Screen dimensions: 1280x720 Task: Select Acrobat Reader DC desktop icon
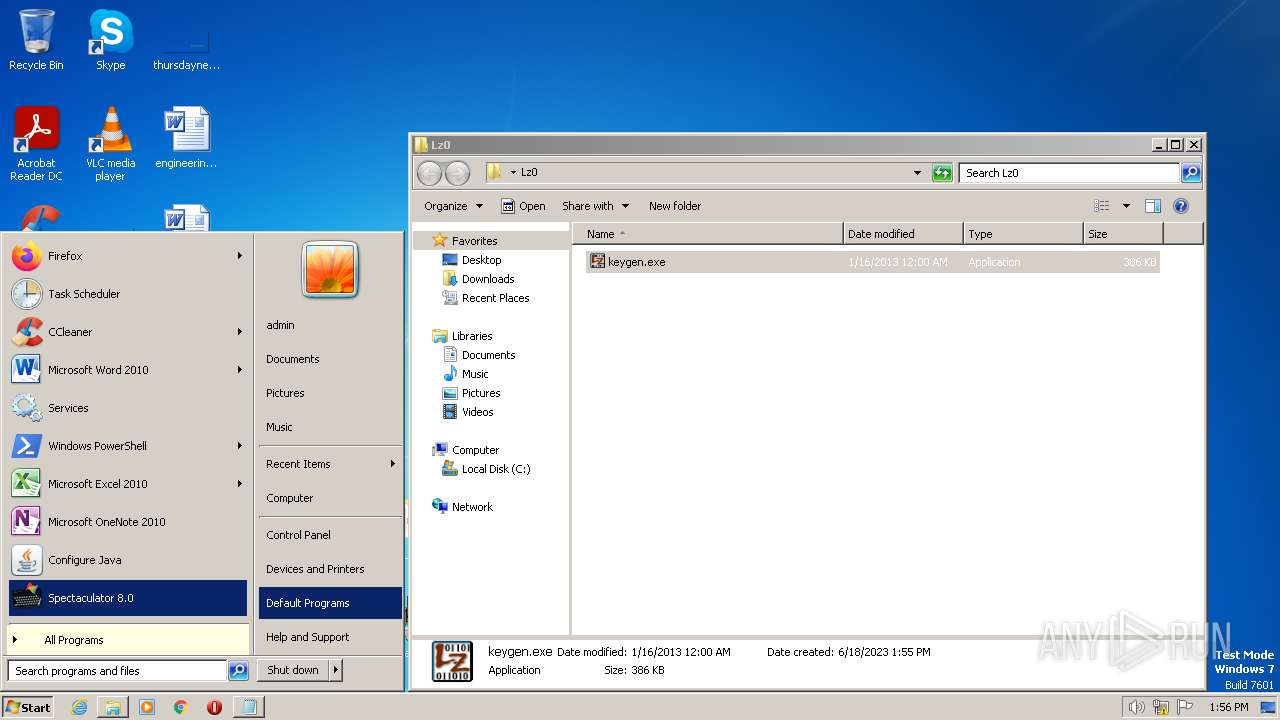coord(36,144)
